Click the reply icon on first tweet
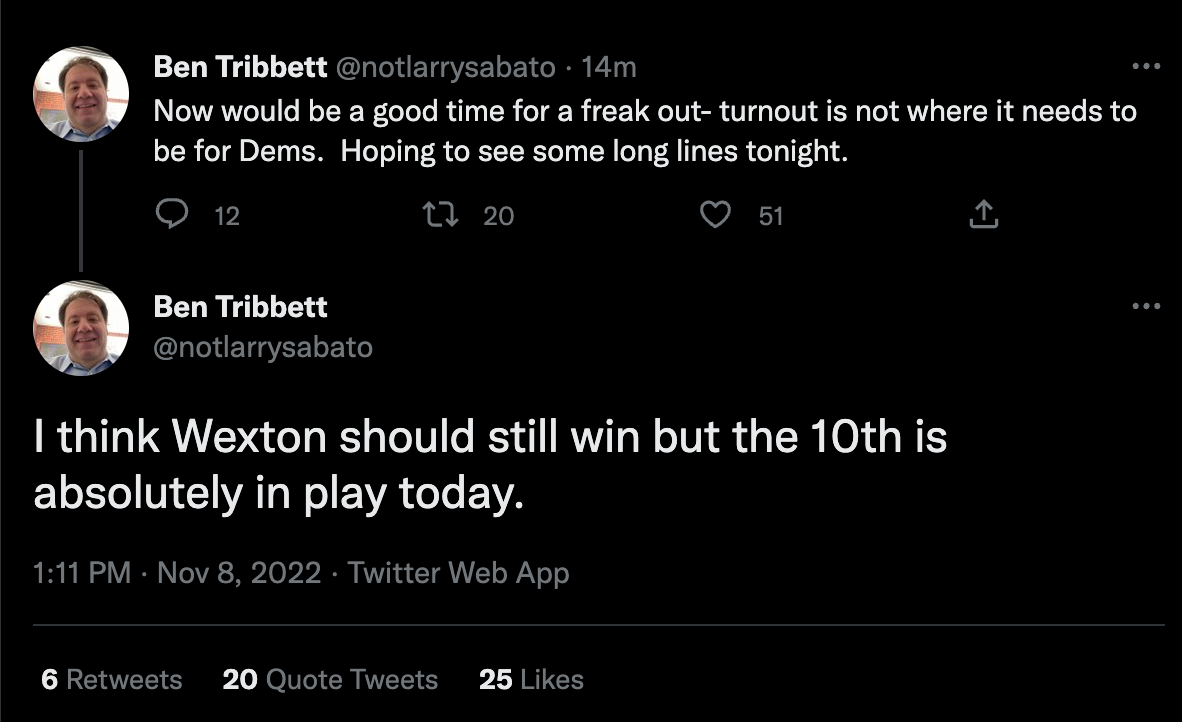The image size is (1182, 722). pos(172,214)
